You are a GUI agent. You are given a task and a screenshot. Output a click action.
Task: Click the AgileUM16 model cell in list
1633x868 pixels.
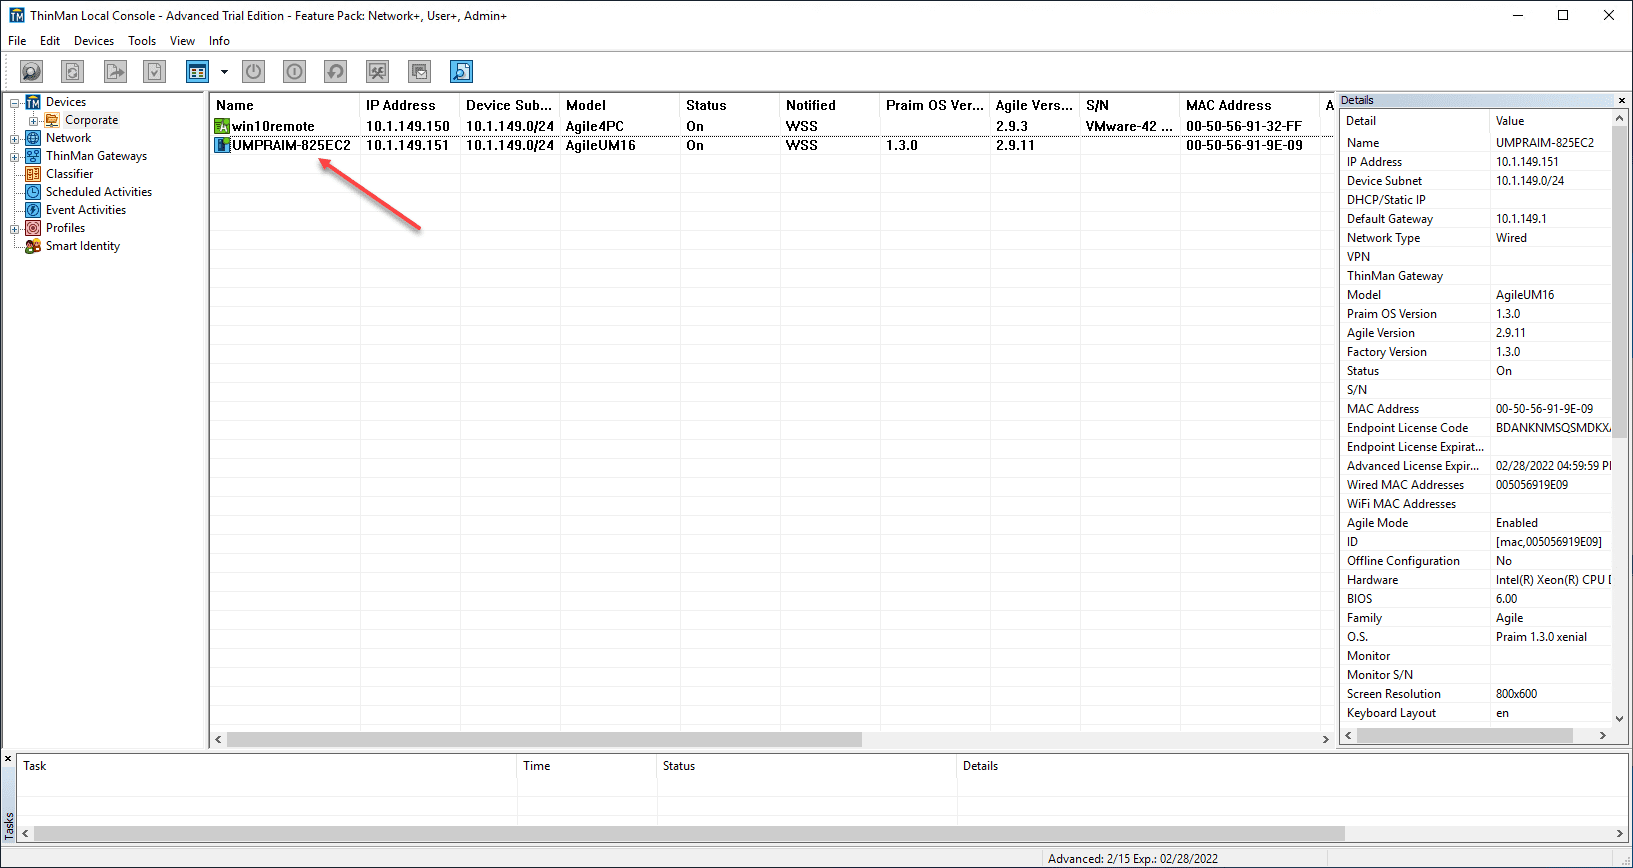601,145
